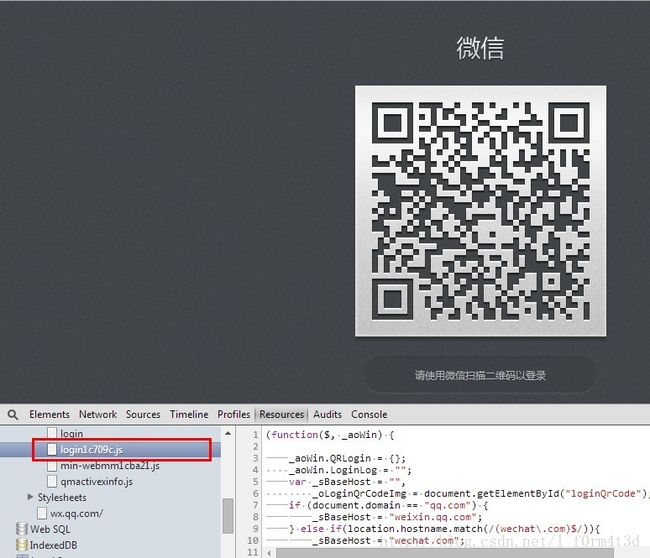Click the DevTools search magnifier icon
The height and width of the screenshot is (558, 650).
13,415
